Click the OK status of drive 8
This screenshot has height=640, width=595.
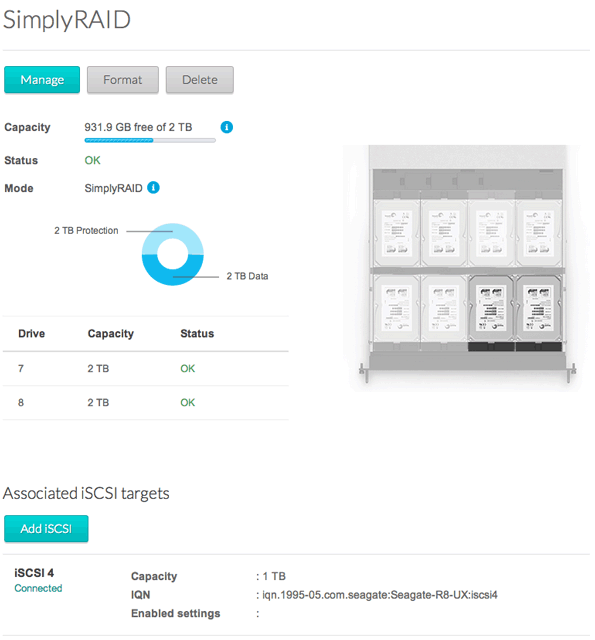188,403
